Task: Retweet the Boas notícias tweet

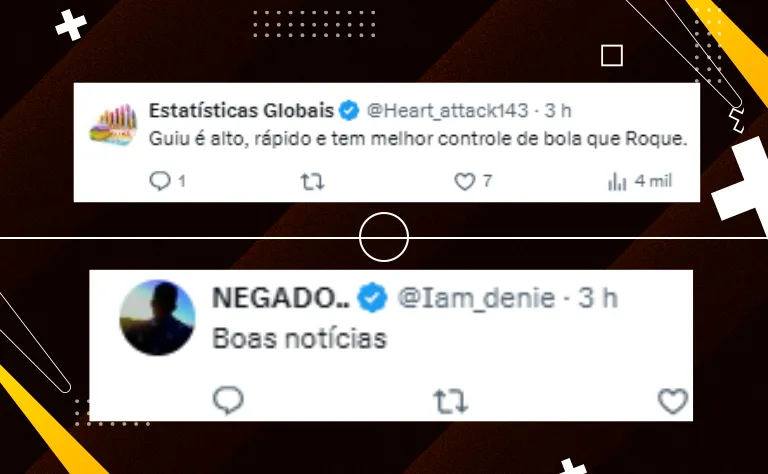Action: point(451,401)
